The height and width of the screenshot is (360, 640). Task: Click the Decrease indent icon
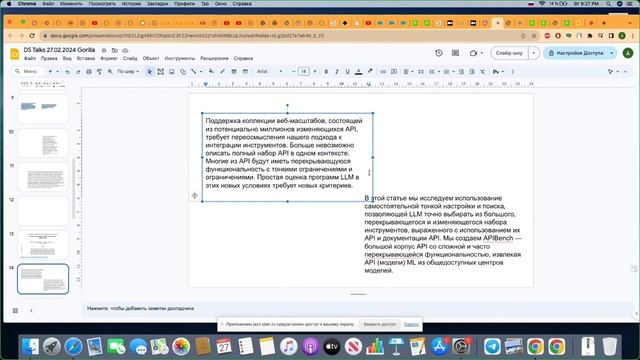461,71
